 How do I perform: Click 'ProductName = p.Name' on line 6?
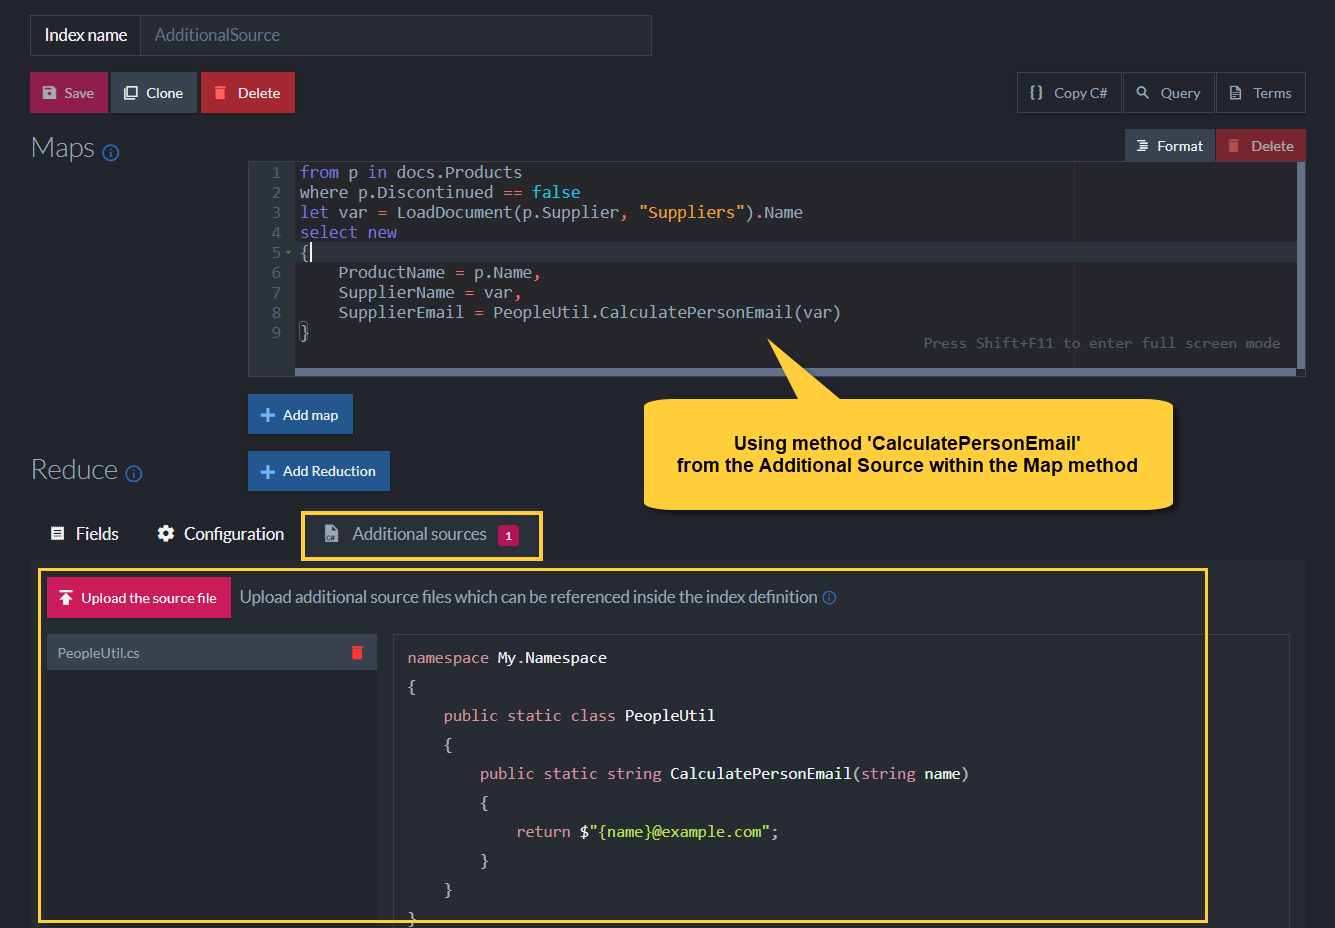(x=440, y=272)
